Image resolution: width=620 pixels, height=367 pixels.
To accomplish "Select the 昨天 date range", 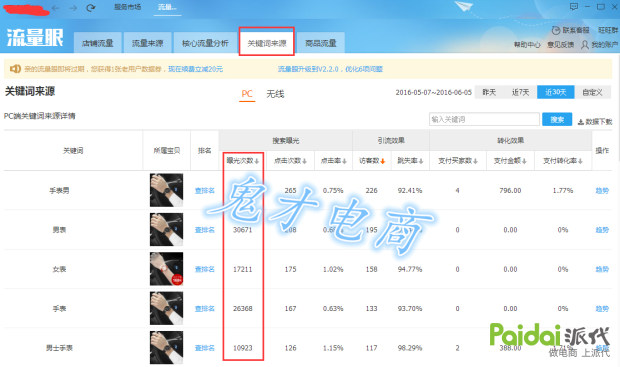I will 489,92.
